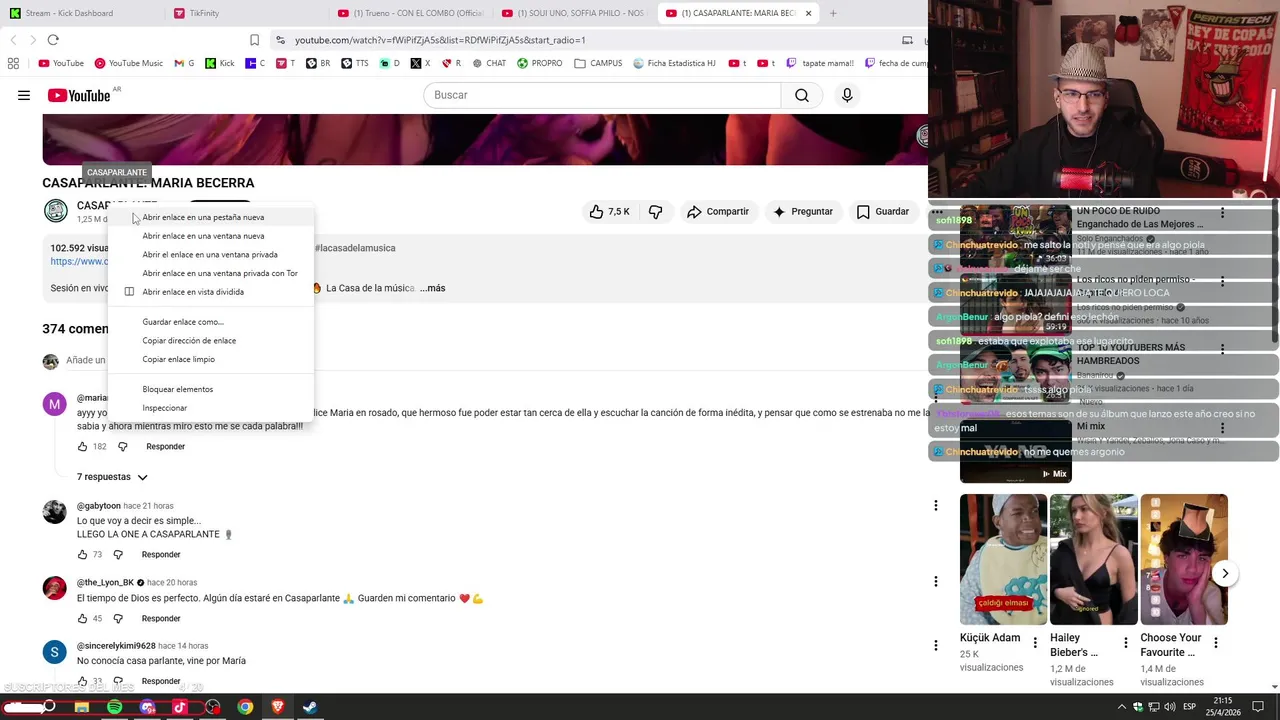The width and height of the screenshot is (1280, 720).
Task: Open options for UN POCO DE RUIDO video
Action: pos(1222,213)
